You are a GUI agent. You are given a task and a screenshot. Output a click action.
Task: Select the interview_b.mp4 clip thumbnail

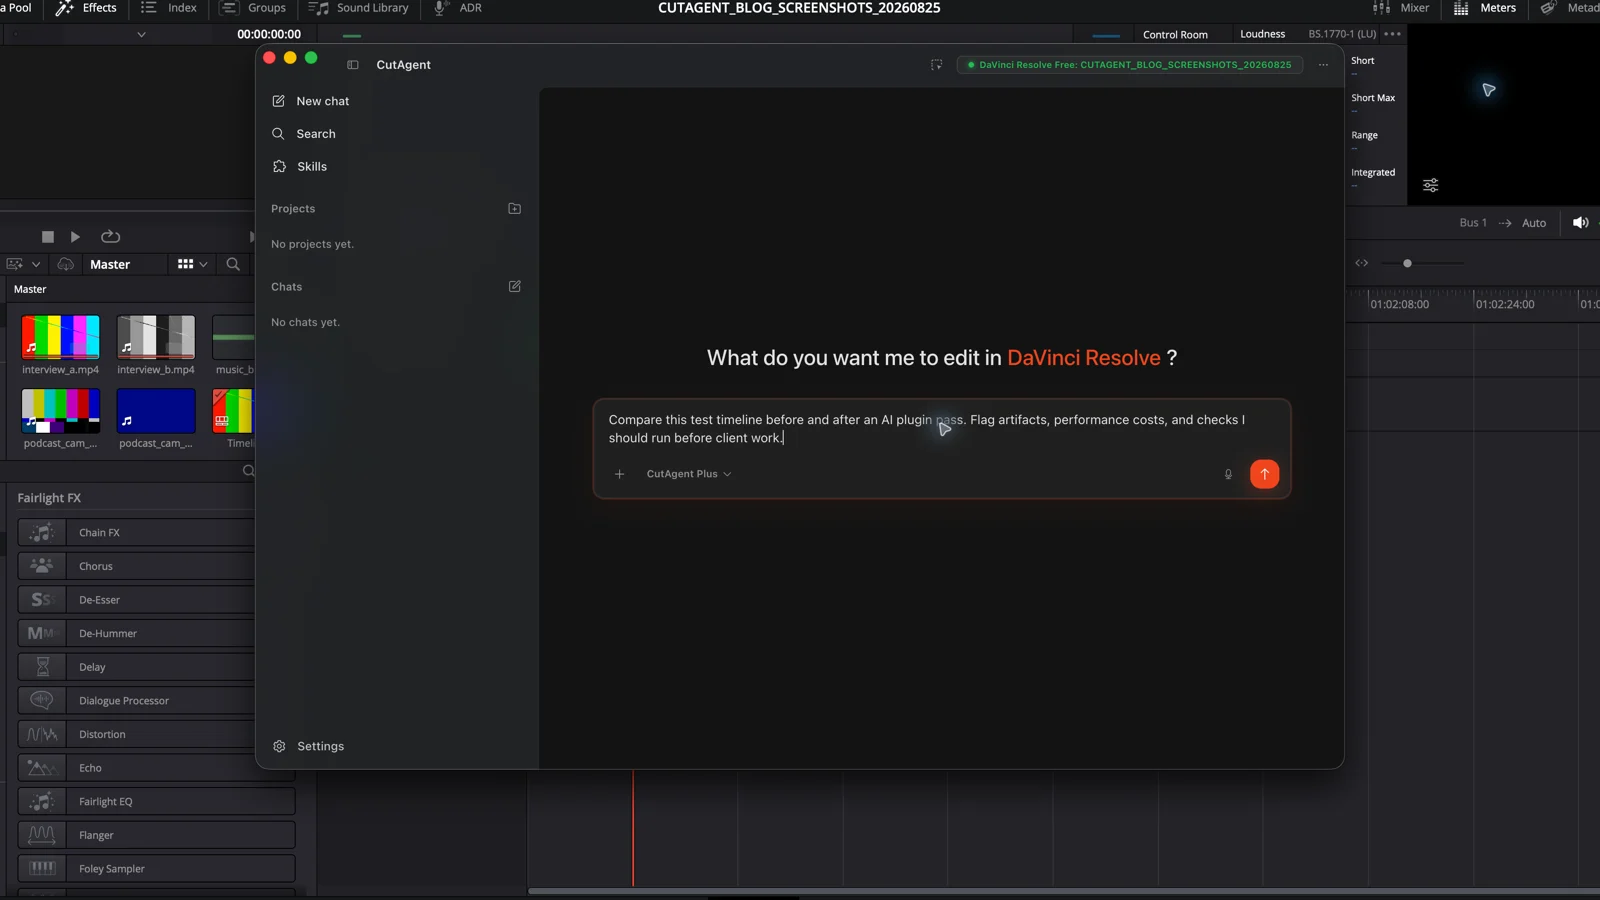click(156, 337)
